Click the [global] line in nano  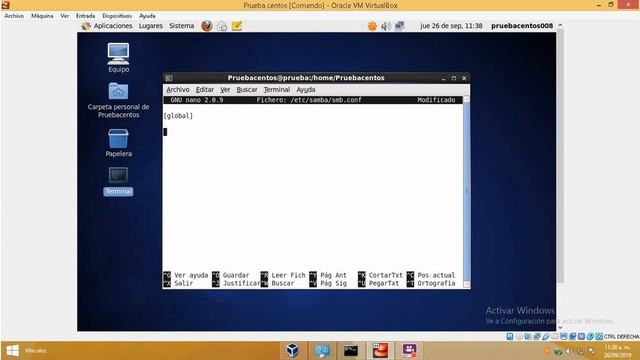[x=178, y=116]
